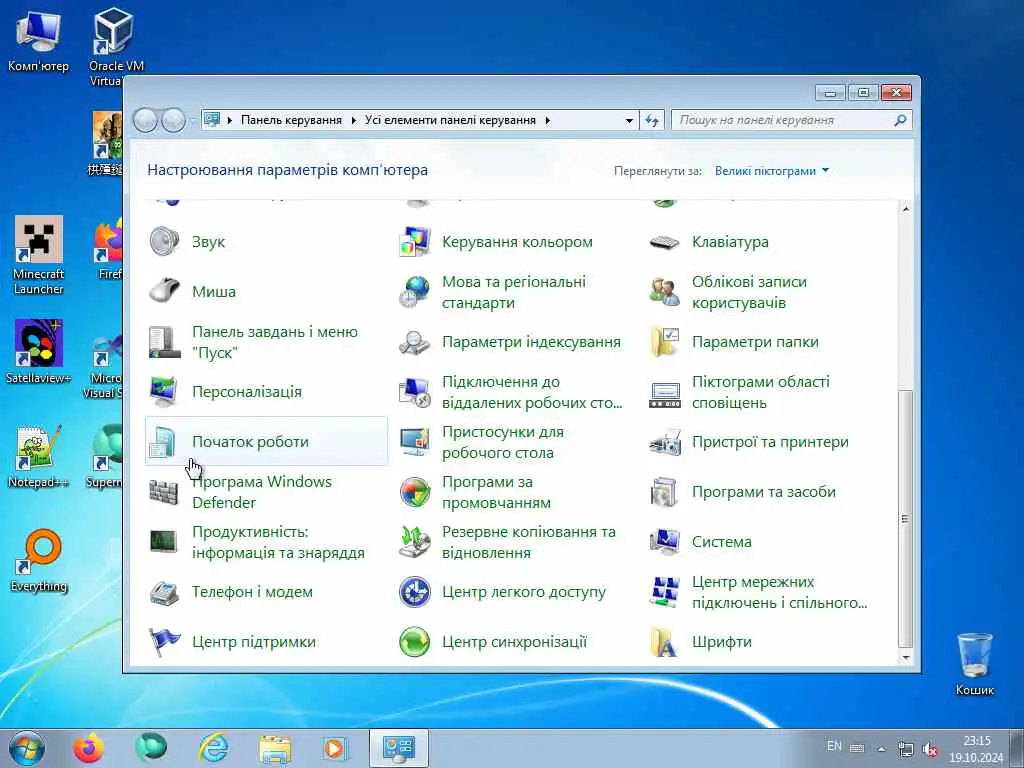Image resolution: width=1024 pixels, height=768 pixels.
Task: Open the Звук speaker icon
Action: click(x=164, y=242)
